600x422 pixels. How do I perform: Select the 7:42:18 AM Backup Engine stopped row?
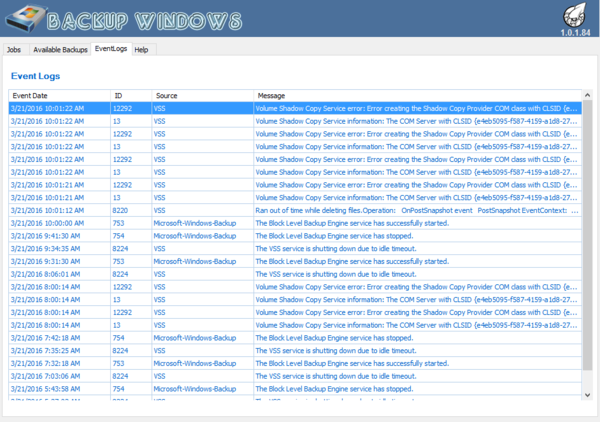(x=295, y=338)
